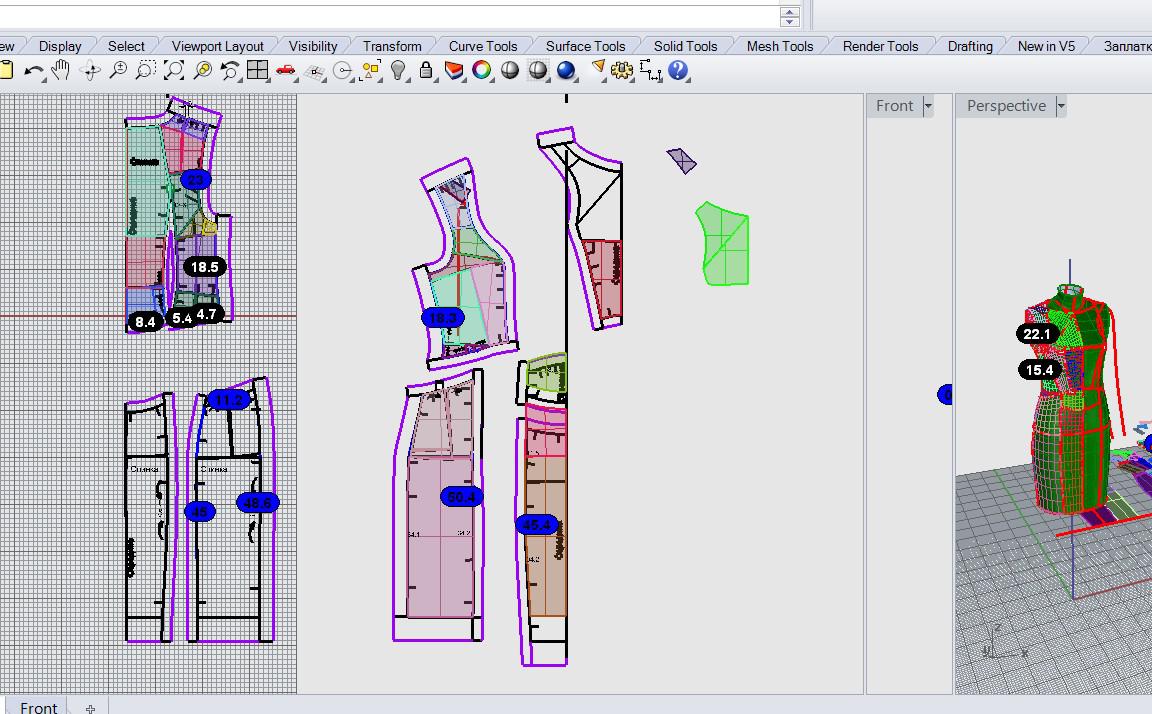
Task: Toggle object visibility with the light bulb icon
Action: (398, 71)
